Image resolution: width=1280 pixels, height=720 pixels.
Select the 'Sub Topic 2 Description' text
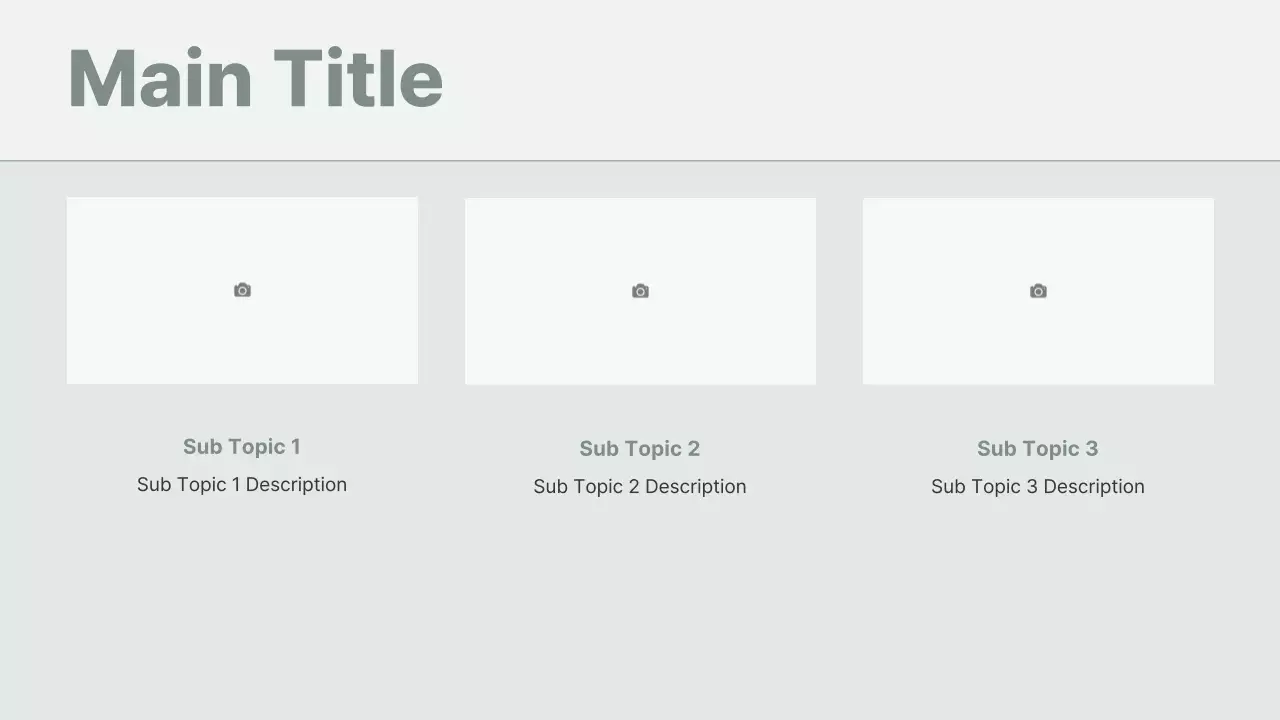point(640,487)
